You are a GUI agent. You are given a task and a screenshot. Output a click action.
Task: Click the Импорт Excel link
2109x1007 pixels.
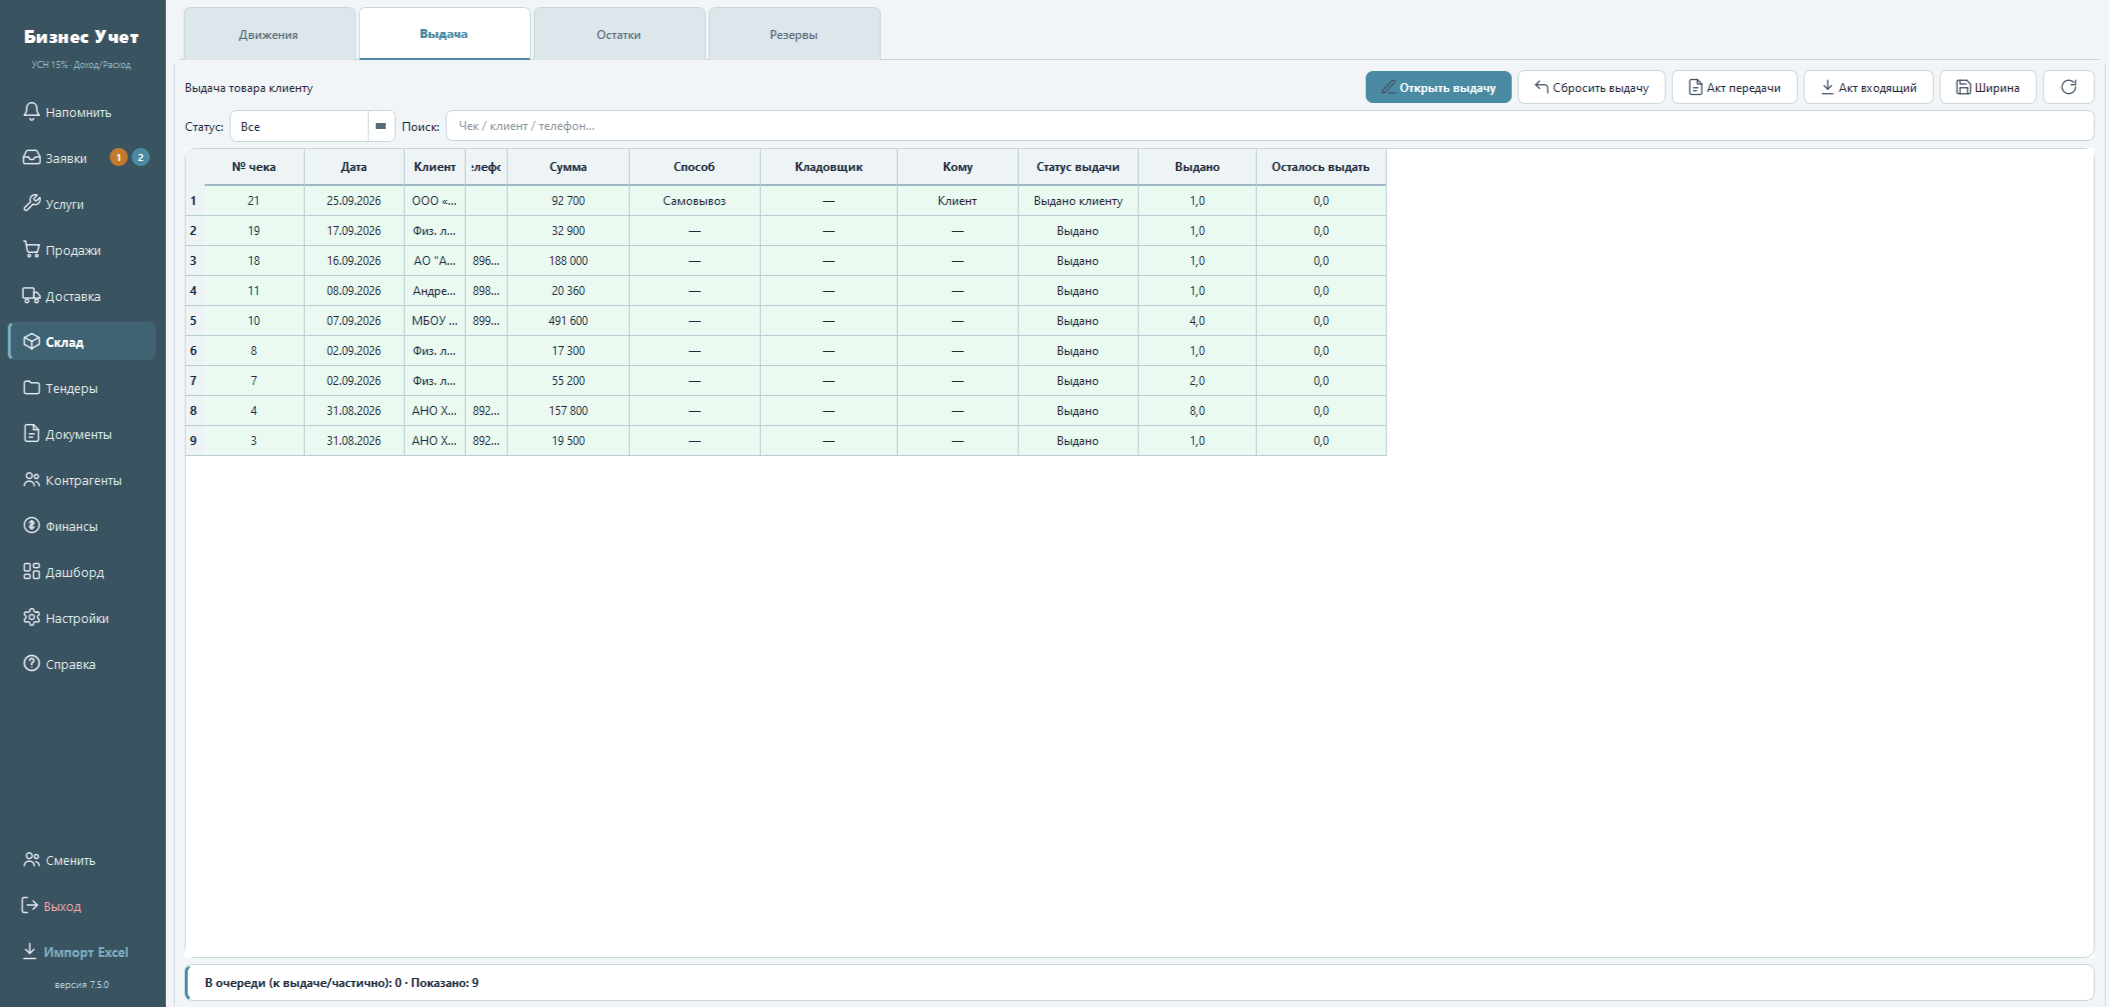click(76, 952)
